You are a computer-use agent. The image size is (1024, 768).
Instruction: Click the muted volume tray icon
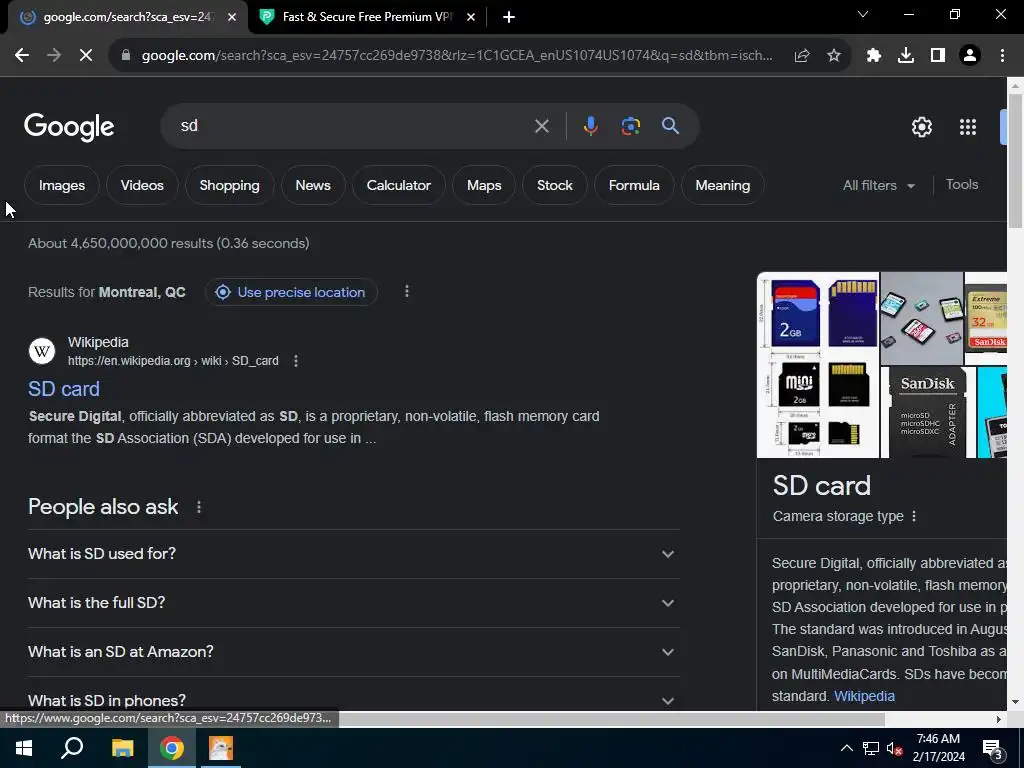click(x=895, y=748)
